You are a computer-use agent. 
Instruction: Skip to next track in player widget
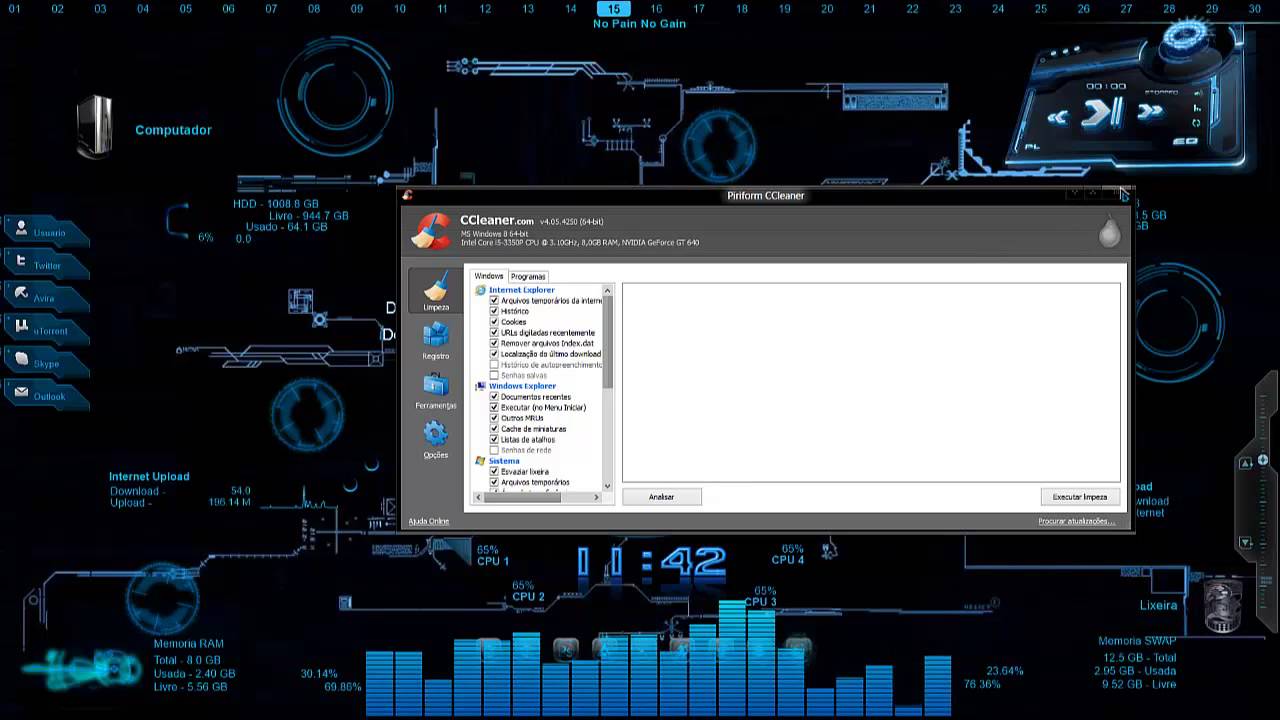[1150, 110]
